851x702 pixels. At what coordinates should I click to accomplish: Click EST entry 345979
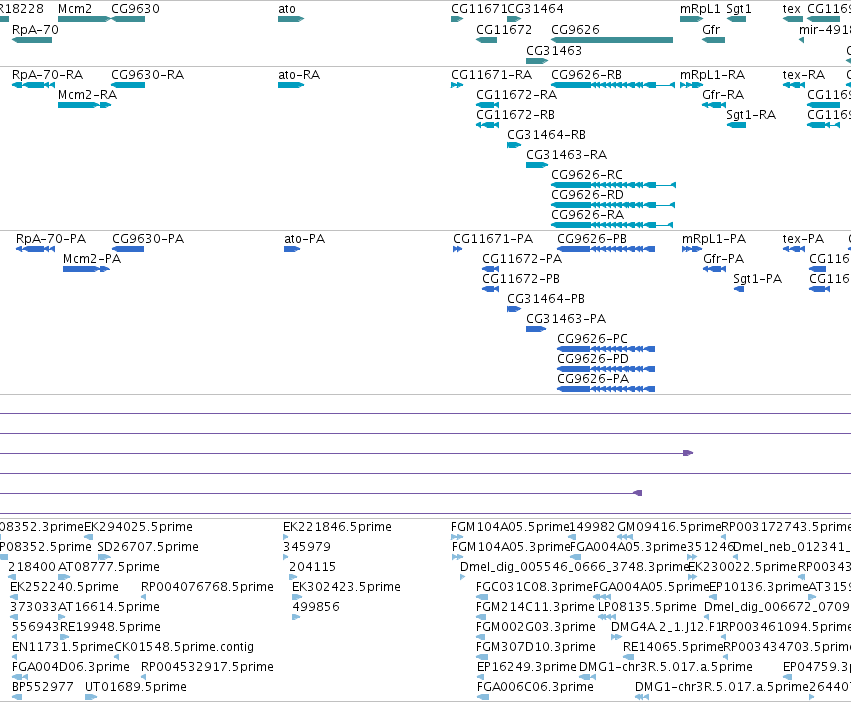307,546
